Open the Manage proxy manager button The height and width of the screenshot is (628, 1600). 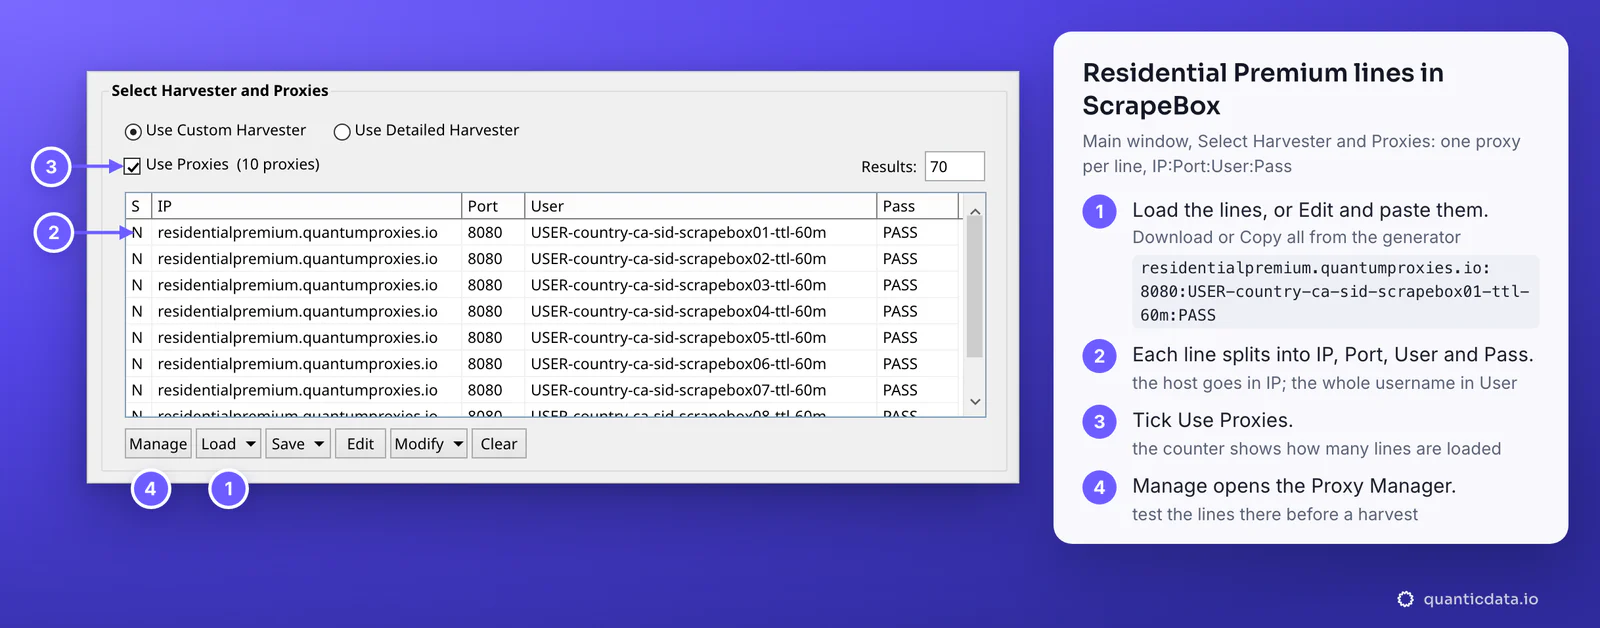click(158, 444)
